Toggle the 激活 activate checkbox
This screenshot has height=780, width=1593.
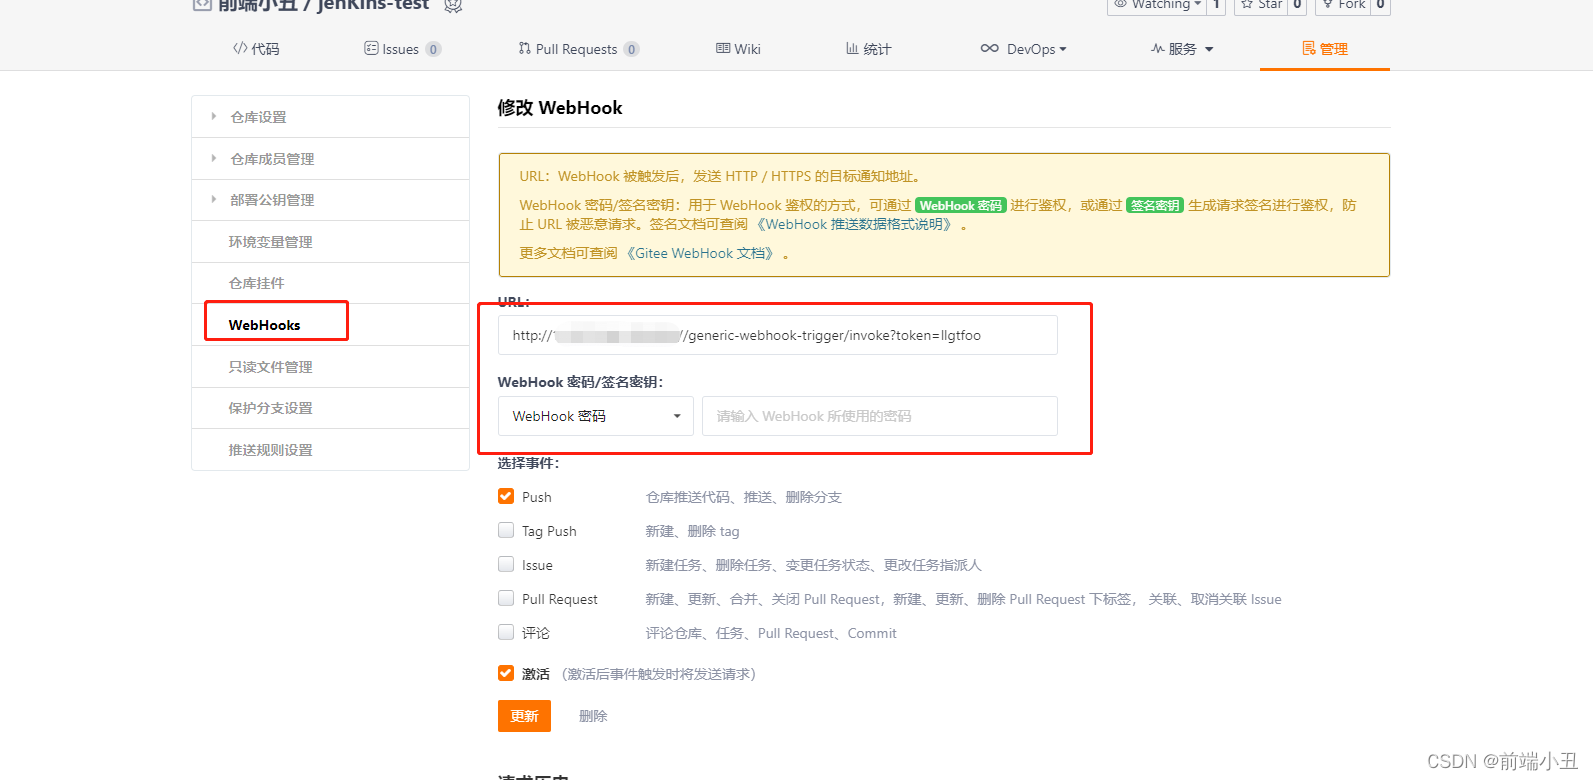click(506, 673)
